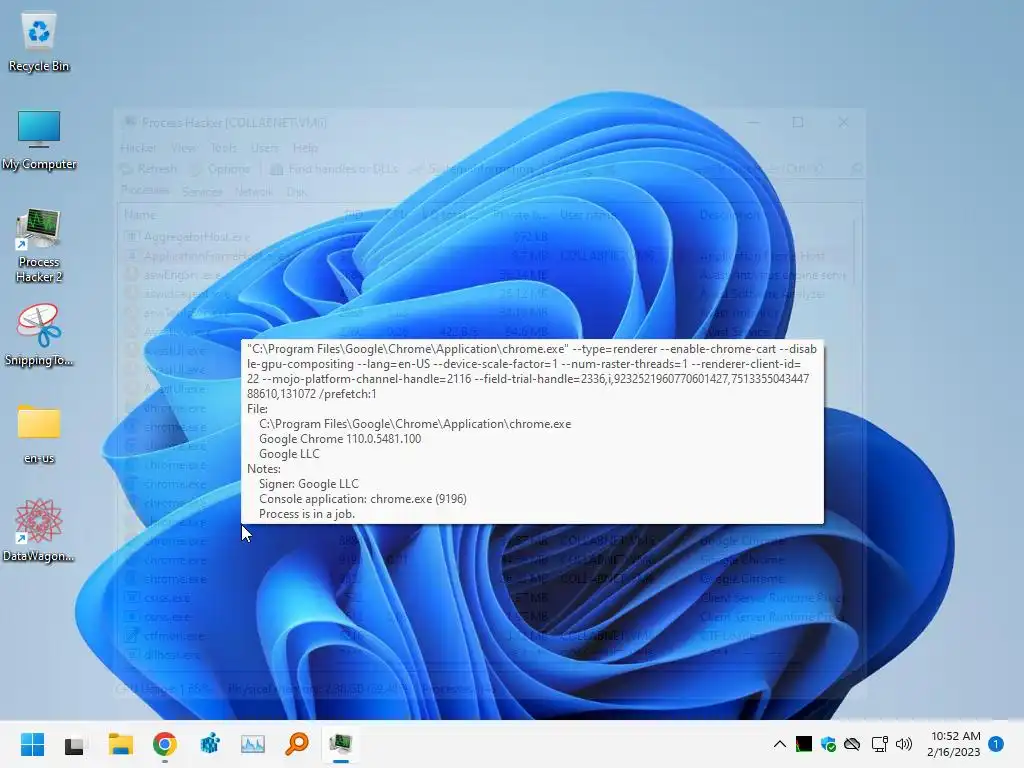Open the volume speaker tray icon

coord(904,744)
